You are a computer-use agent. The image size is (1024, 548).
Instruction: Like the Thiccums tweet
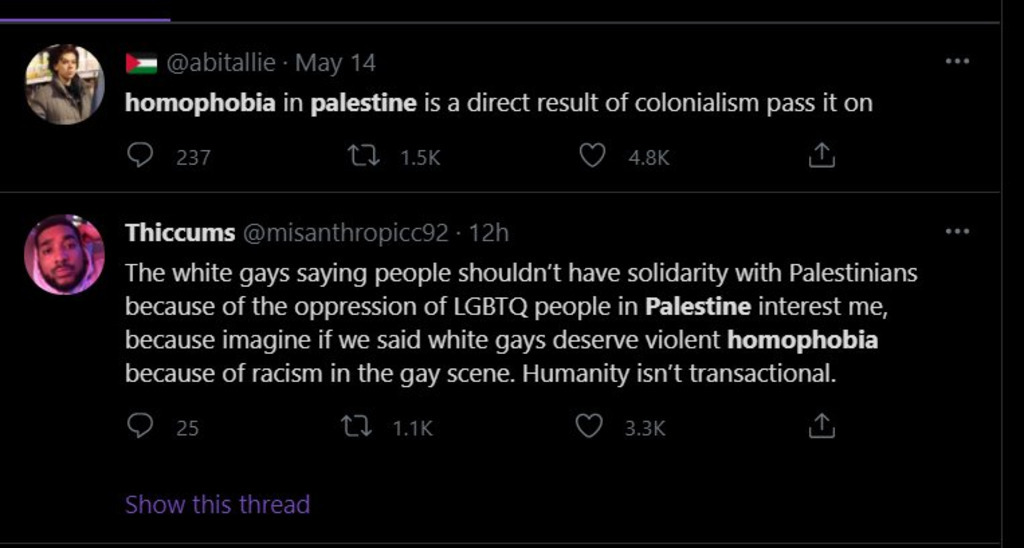(590, 427)
